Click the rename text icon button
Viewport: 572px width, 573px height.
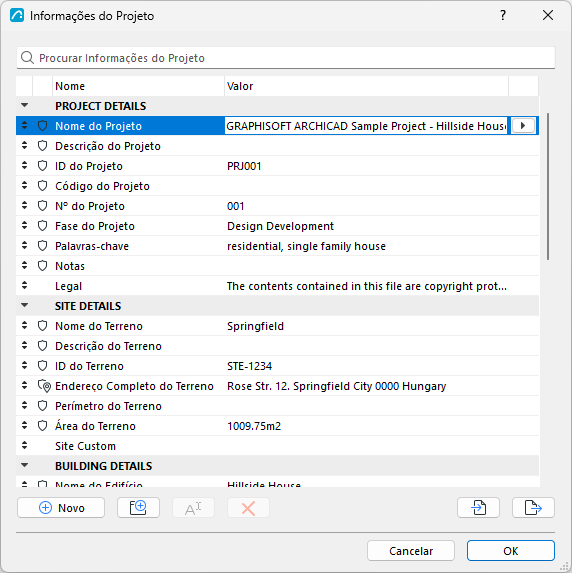(x=193, y=508)
